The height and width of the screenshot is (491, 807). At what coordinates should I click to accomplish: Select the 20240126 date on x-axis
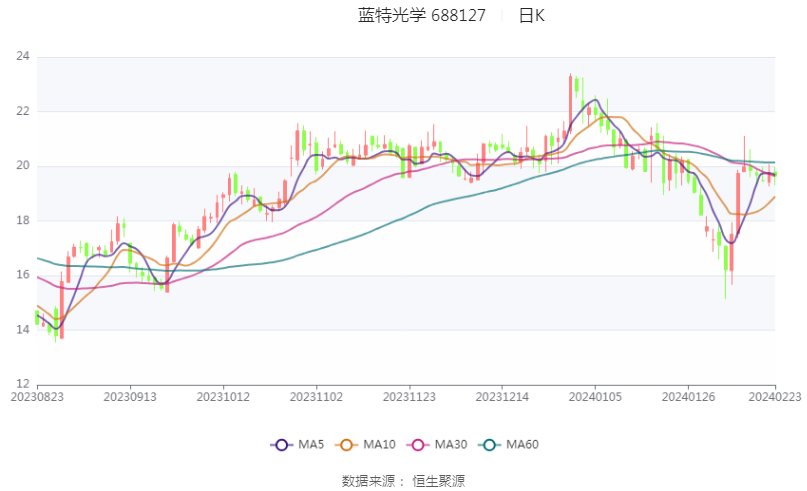click(x=688, y=397)
